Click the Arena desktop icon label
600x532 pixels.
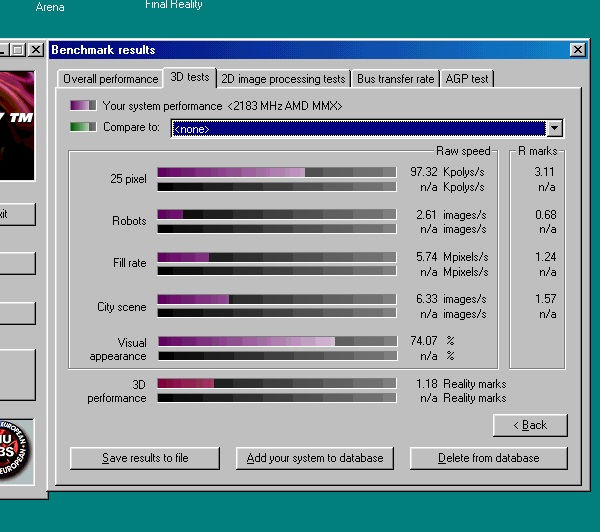coord(50,7)
